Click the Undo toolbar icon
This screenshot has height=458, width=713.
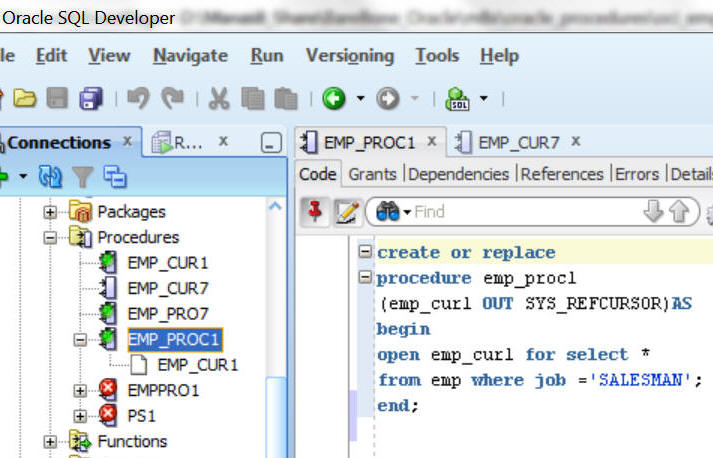tap(138, 98)
